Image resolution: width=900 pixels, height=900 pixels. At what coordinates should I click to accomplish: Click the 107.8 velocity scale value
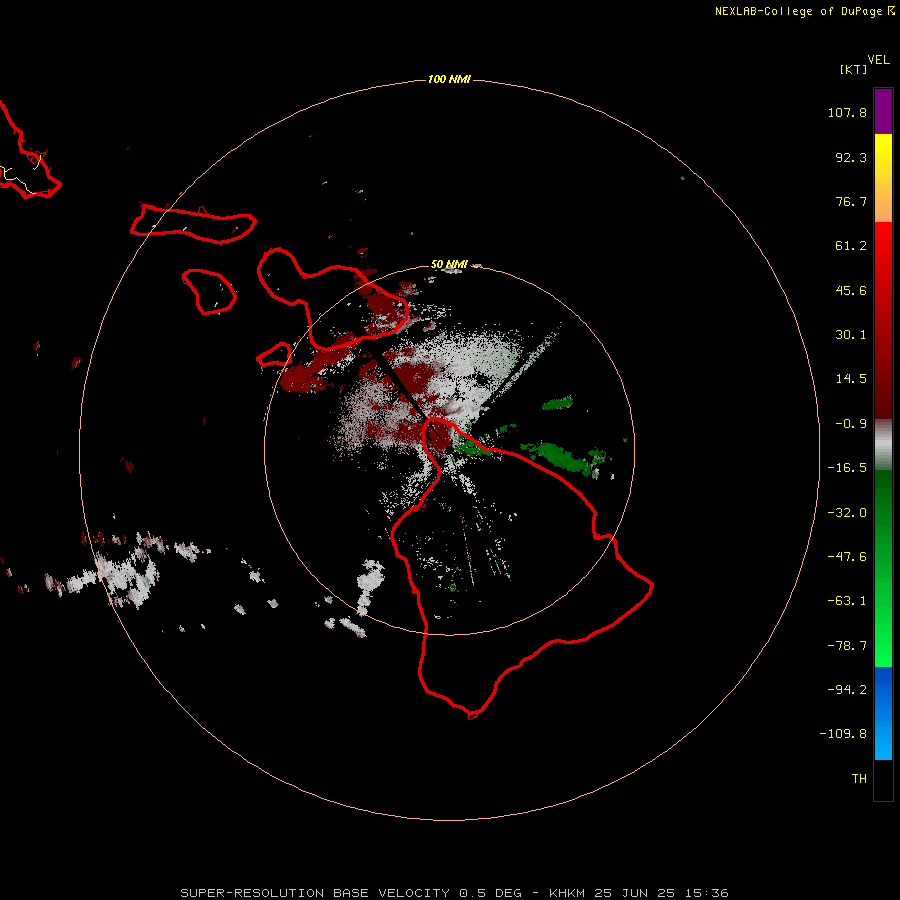click(x=847, y=112)
